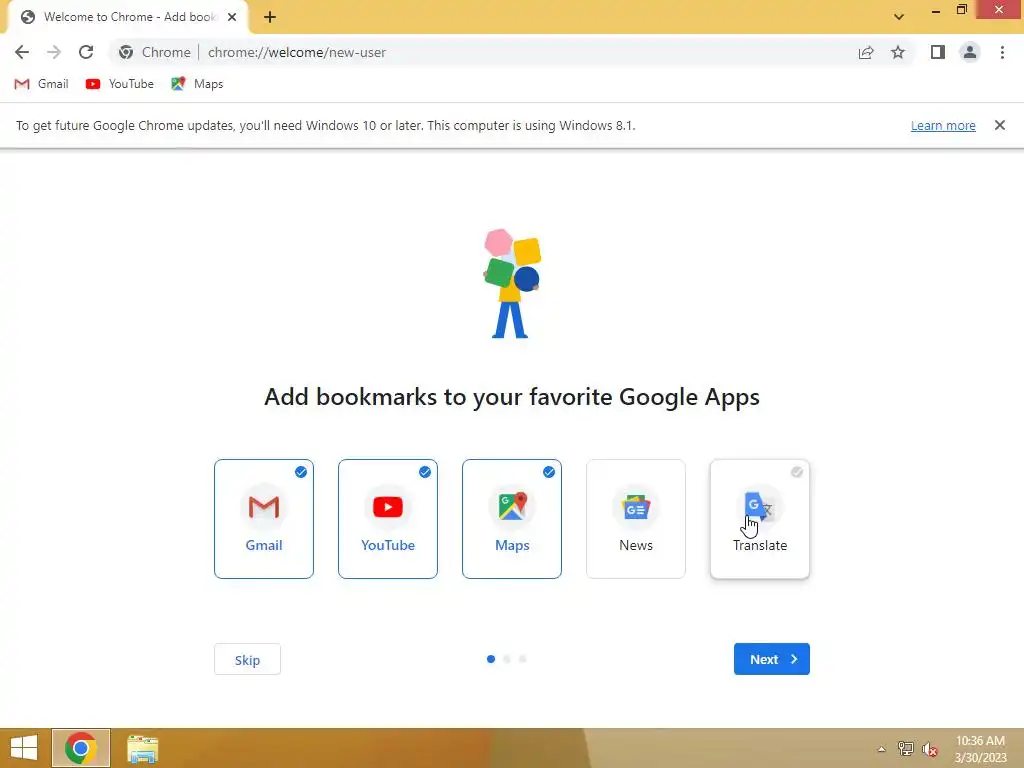This screenshot has height=768, width=1024.
Task: Deselect the Gmail app card
Action: (x=264, y=519)
